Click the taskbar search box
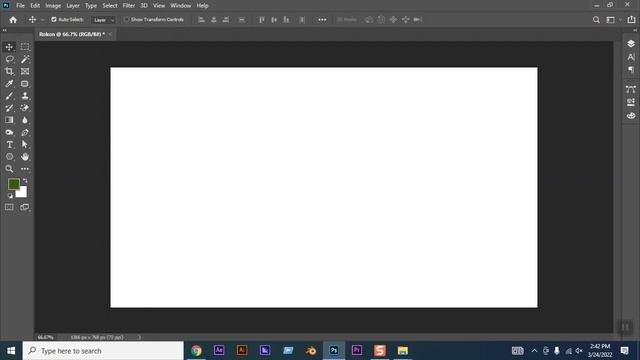The width and height of the screenshot is (640, 360). 103,351
